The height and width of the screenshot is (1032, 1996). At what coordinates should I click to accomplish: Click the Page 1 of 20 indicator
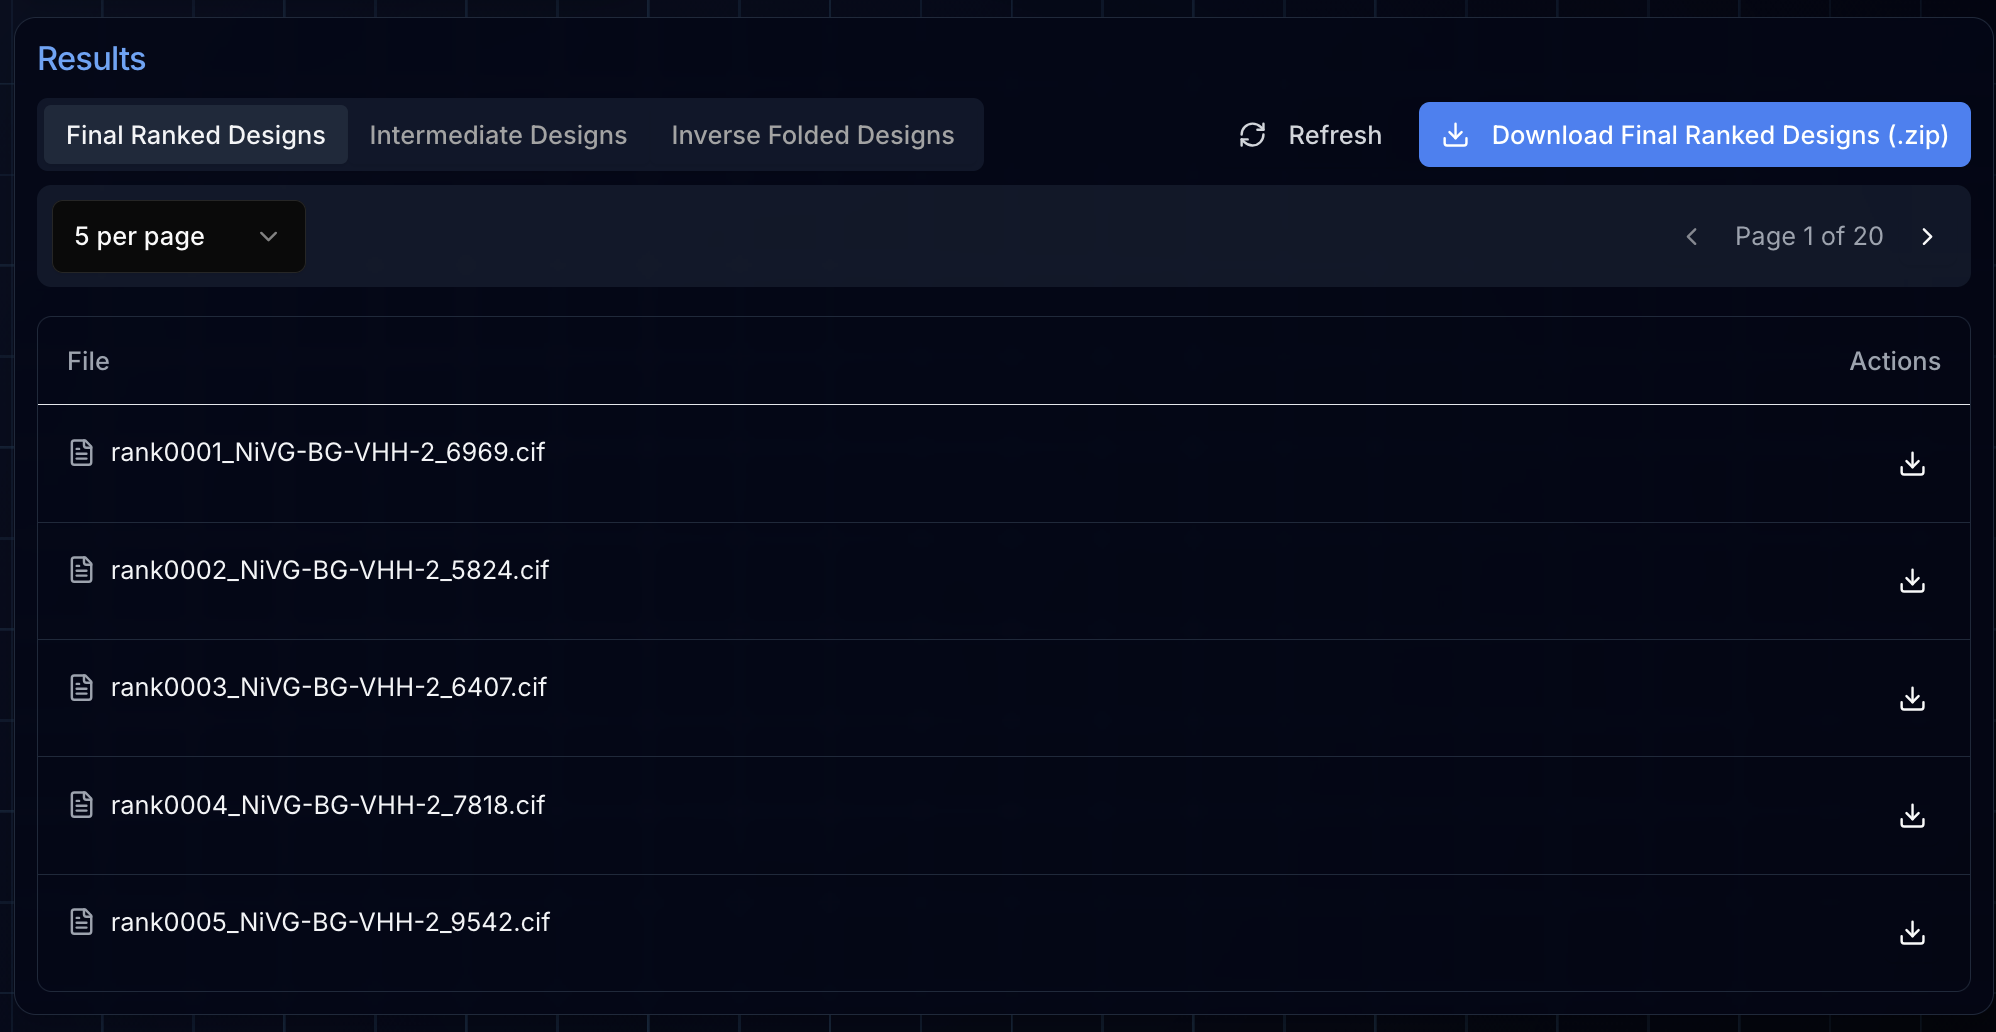coord(1808,237)
